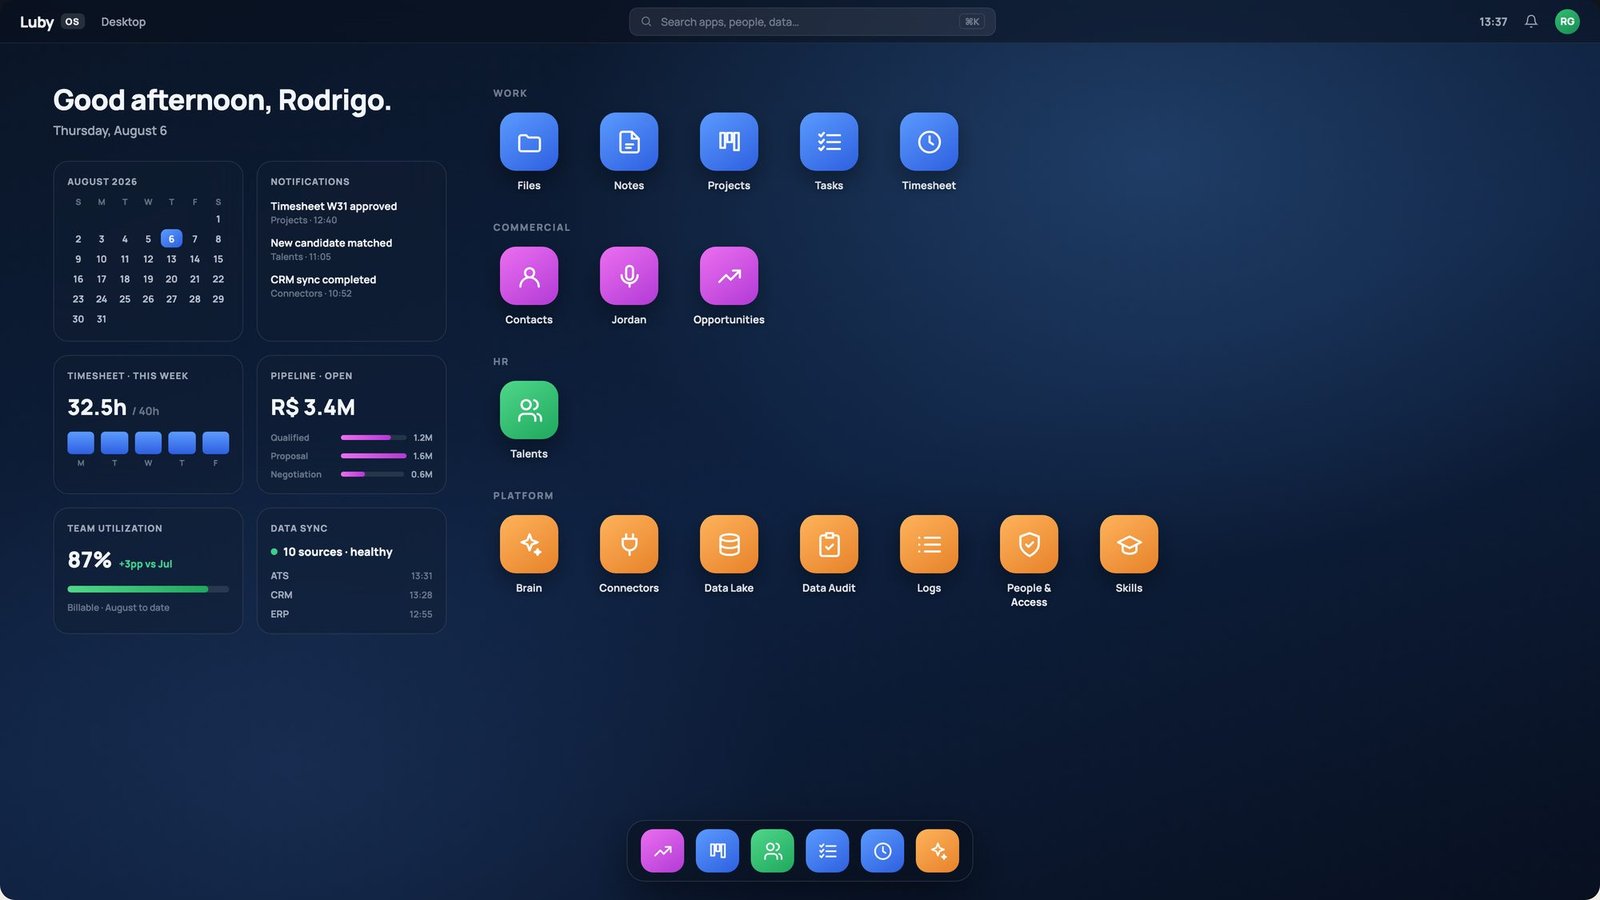Click the Tasks checklist icon in dock
Screen dimensions: 1600x900
click(827, 851)
